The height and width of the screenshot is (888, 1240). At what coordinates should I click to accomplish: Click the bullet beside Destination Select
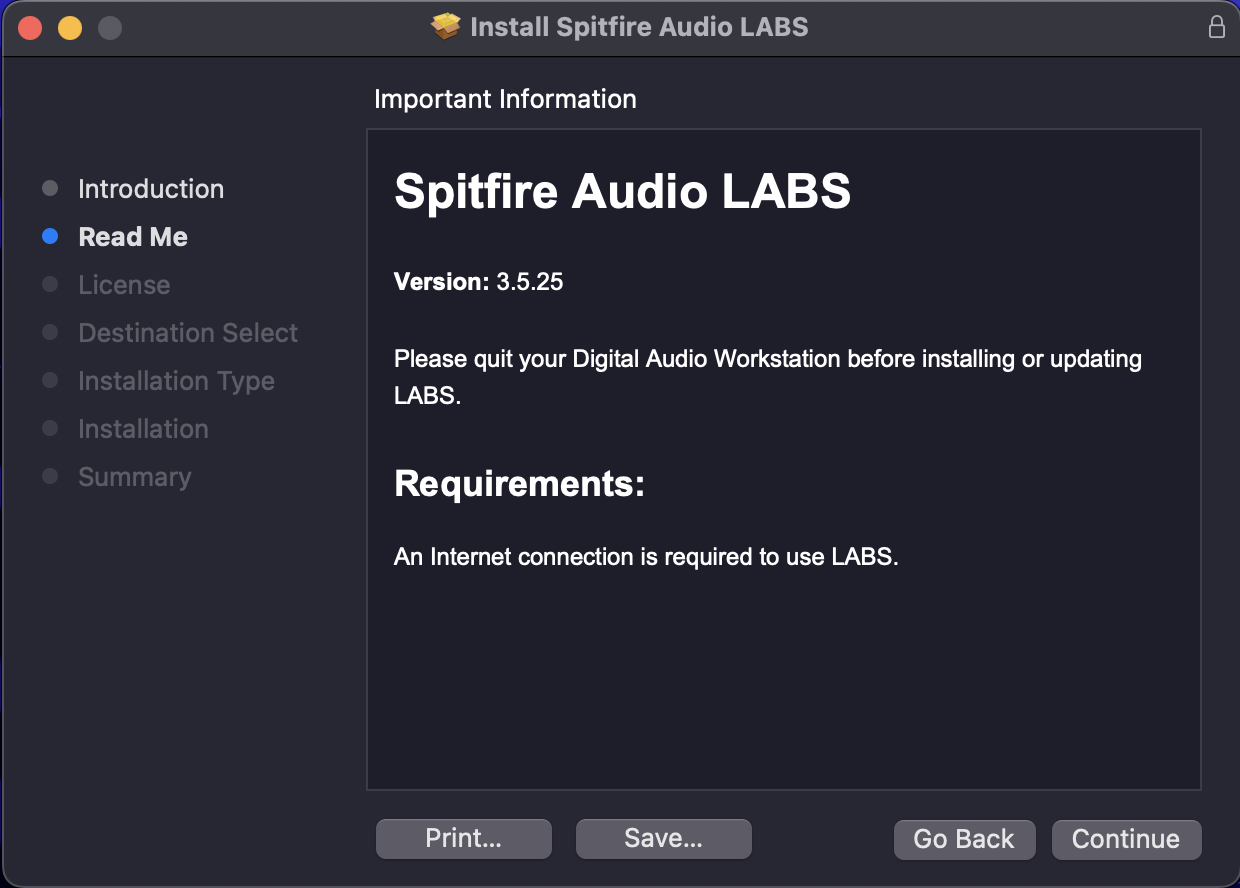(50, 333)
